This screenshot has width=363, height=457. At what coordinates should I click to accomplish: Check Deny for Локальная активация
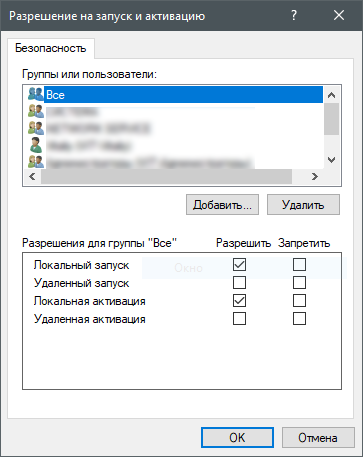299,301
